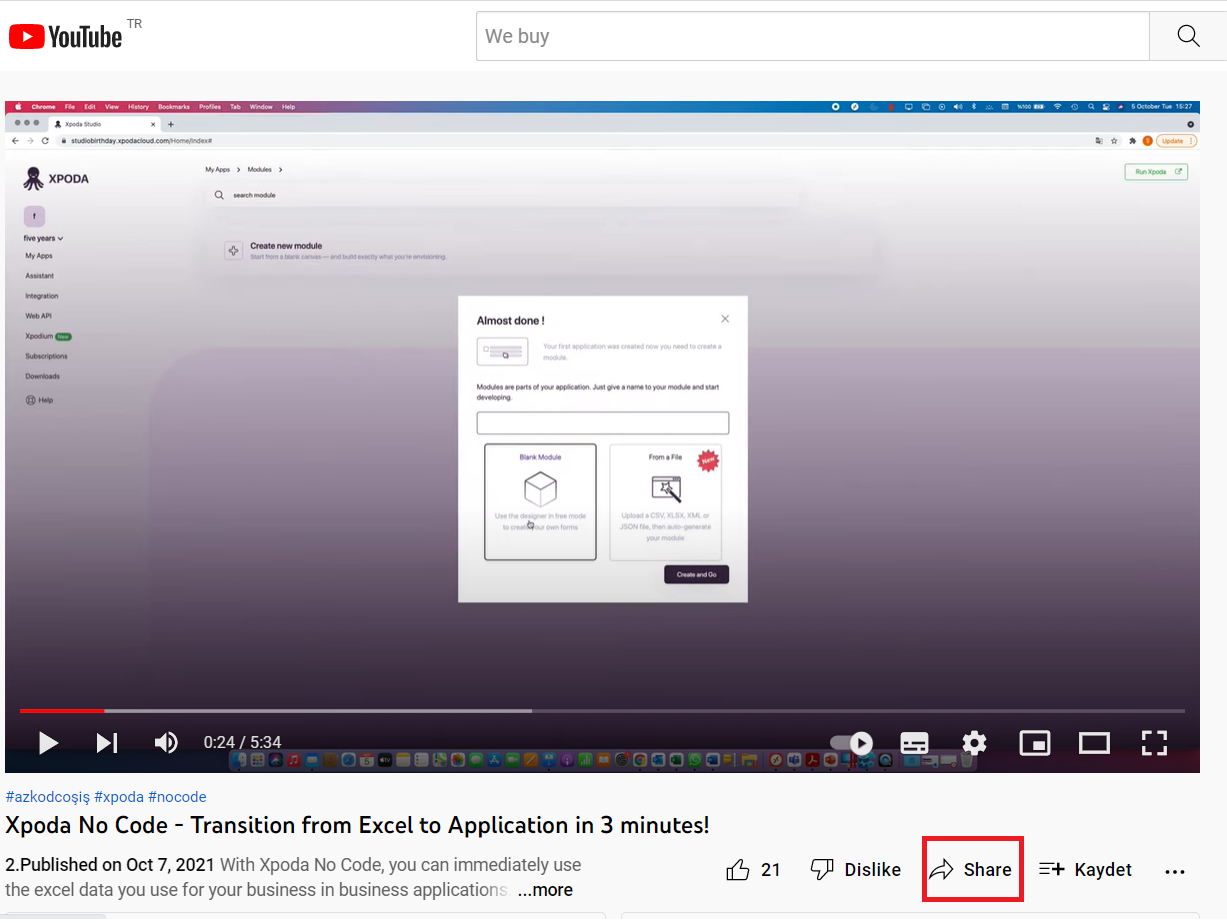This screenshot has height=923, width=1227.
Task: Save video with Kaydet button
Action: pos(1085,869)
